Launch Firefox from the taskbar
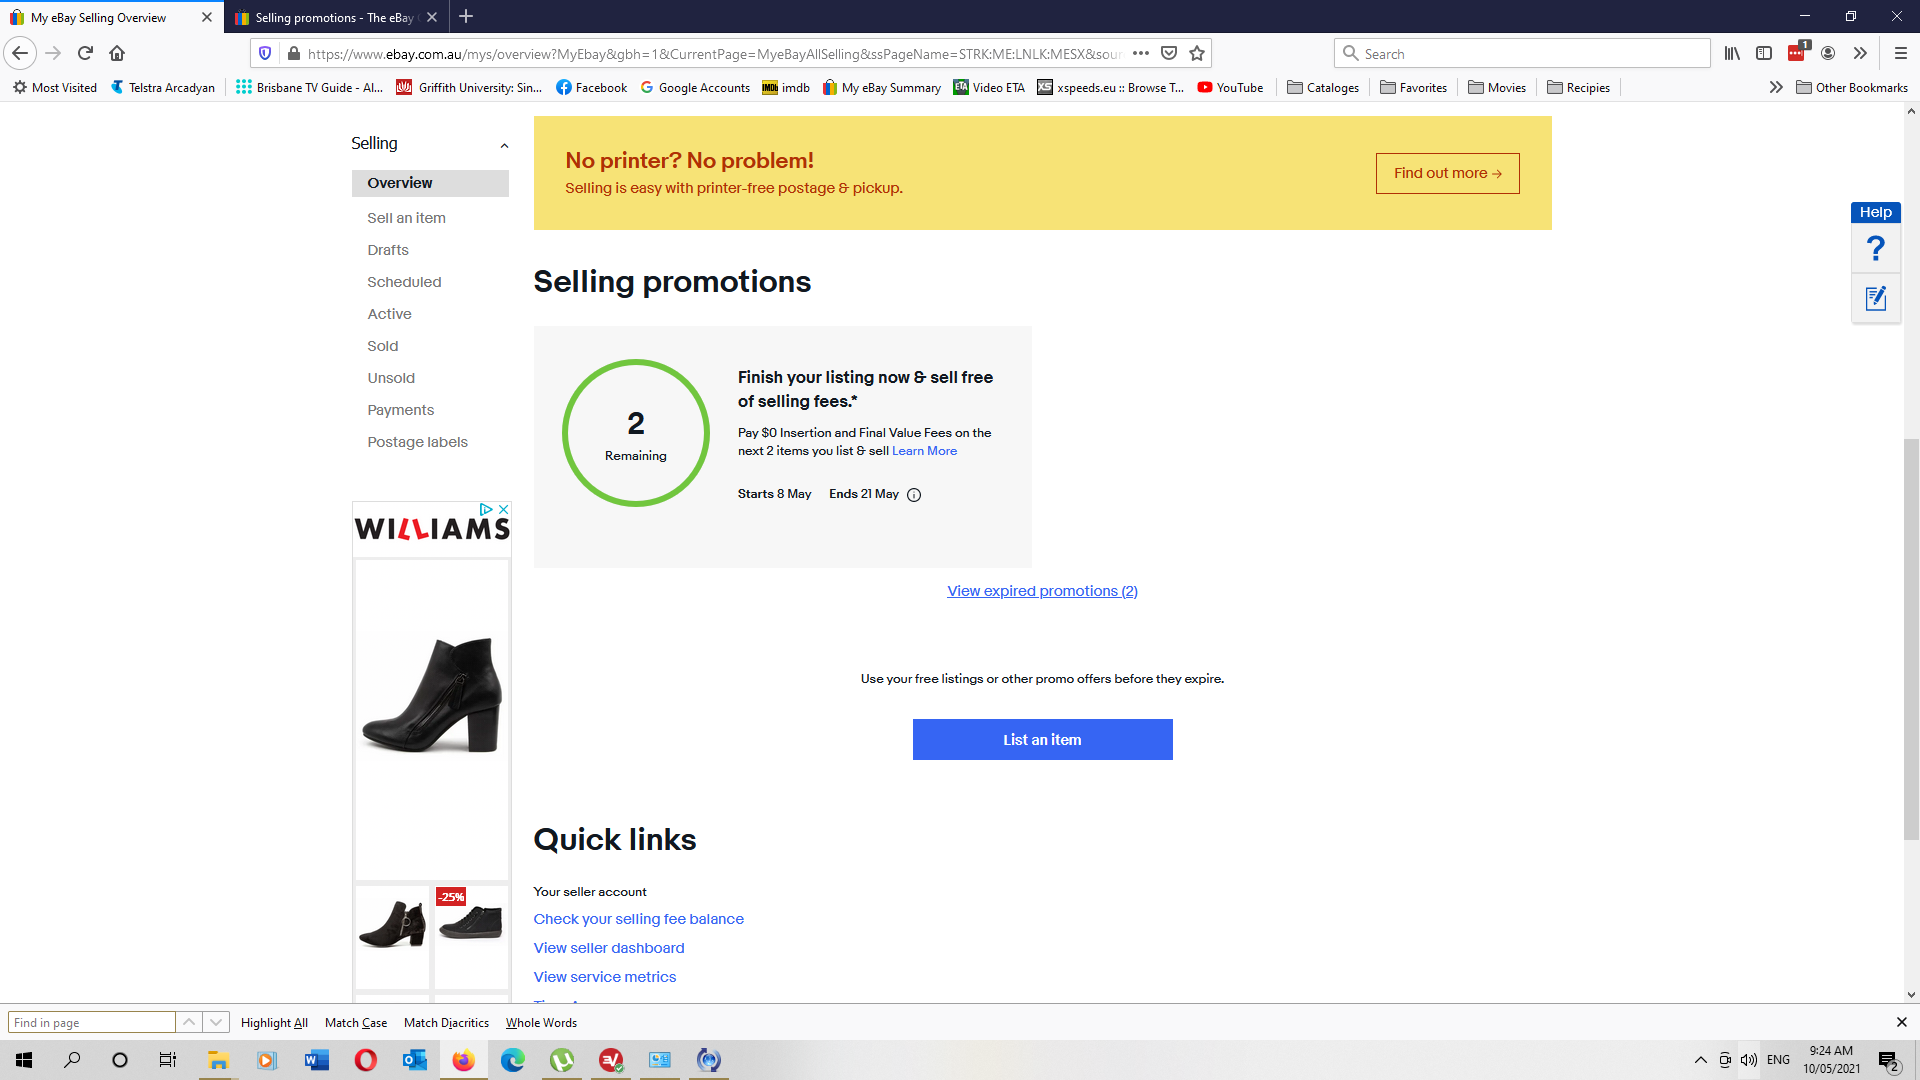 point(463,1060)
